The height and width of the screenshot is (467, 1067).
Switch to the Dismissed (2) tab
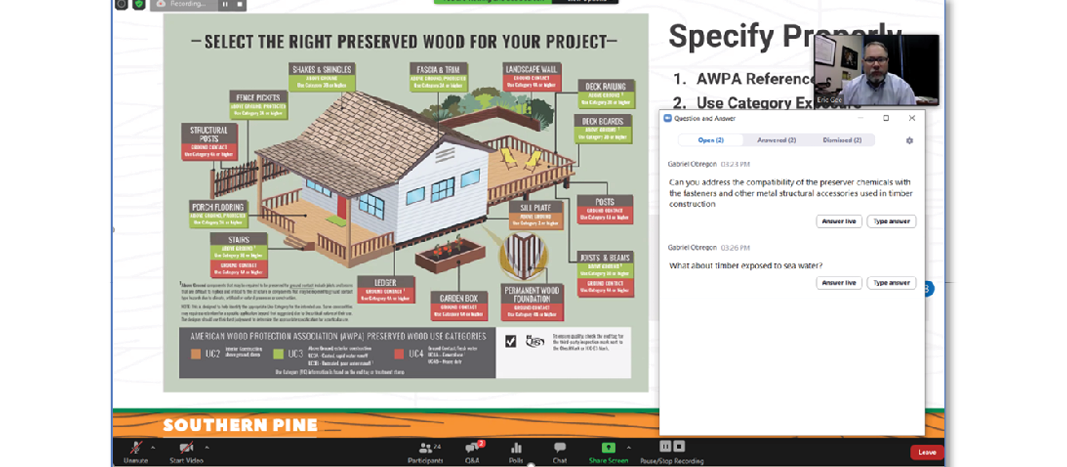842,140
